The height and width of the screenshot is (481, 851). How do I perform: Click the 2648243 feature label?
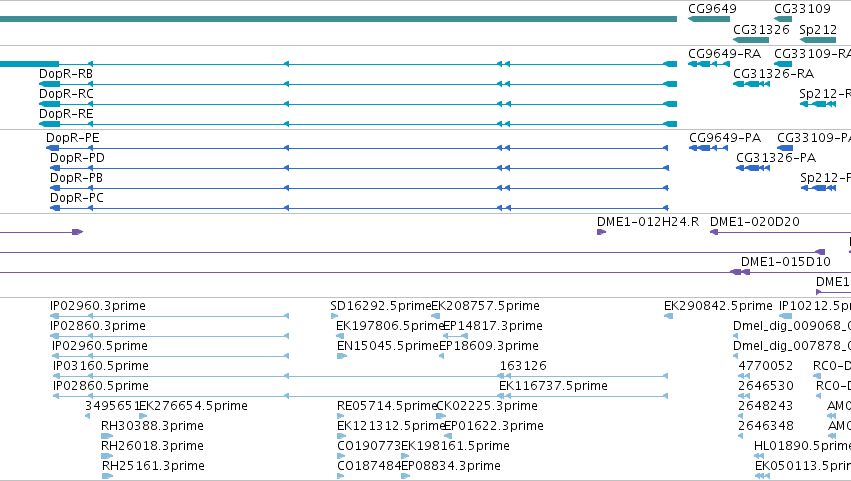coord(765,407)
